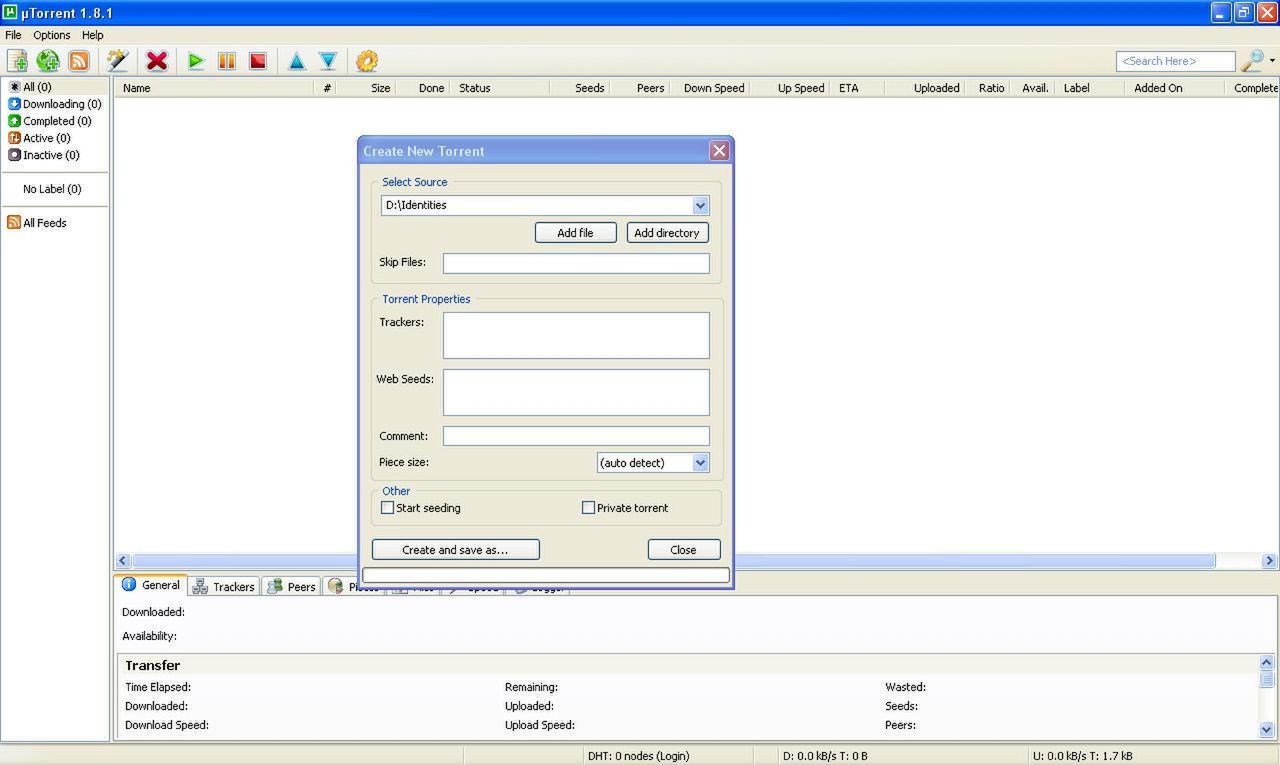
Task: Switch to the General tab
Action: point(151,585)
